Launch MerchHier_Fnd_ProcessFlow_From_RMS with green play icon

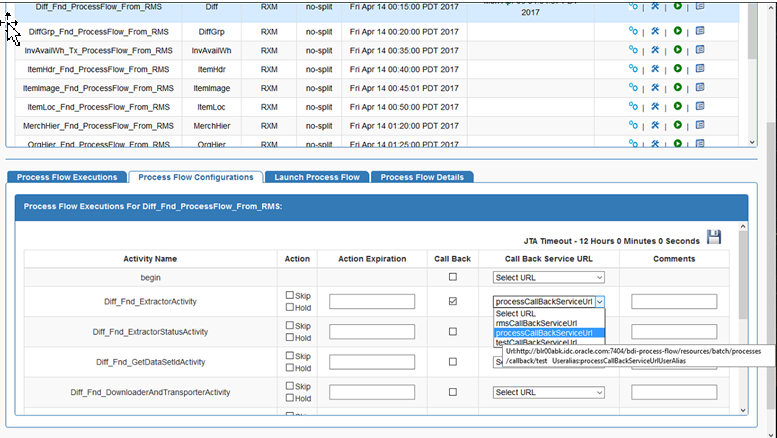tap(677, 125)
